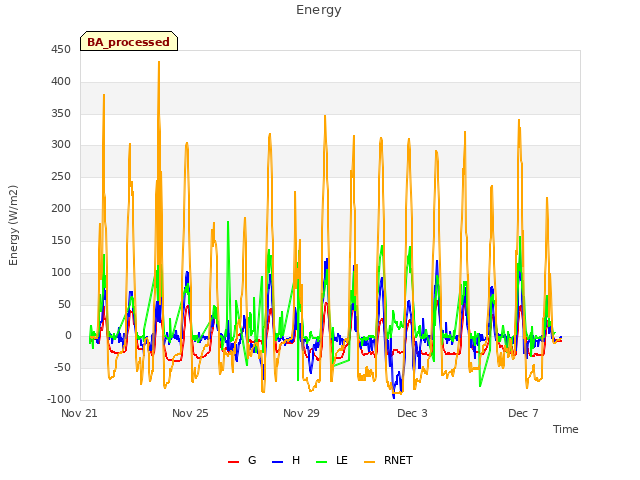This screenshot has height=480, width=640.
Task: Click the Nov 21 date tick label
Action: [79, 413]
